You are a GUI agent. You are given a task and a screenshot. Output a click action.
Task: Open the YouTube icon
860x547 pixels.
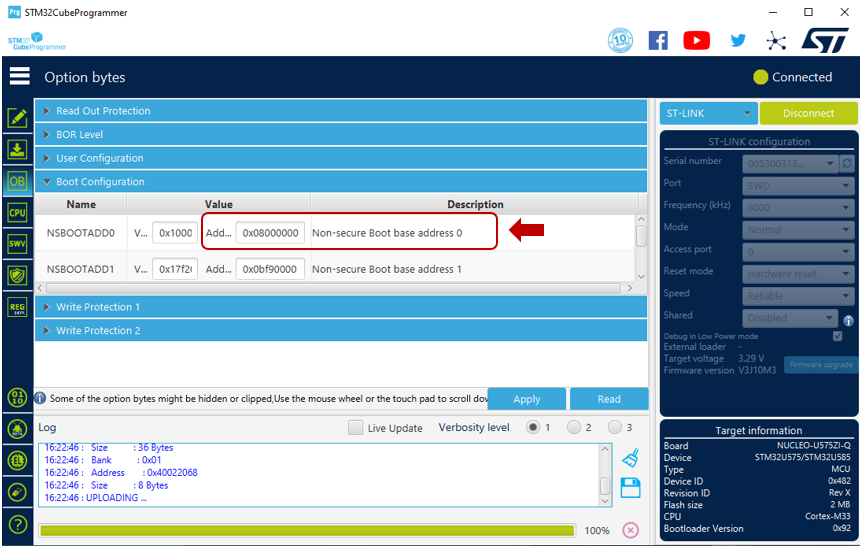coord(697,41)
